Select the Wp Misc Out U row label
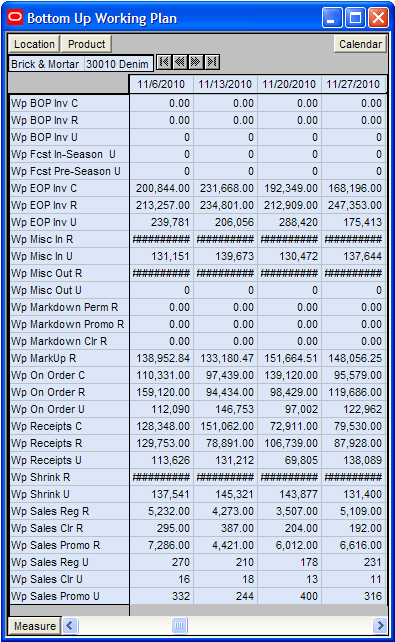Viewport: 395px width, 642px height. point(69,290)
